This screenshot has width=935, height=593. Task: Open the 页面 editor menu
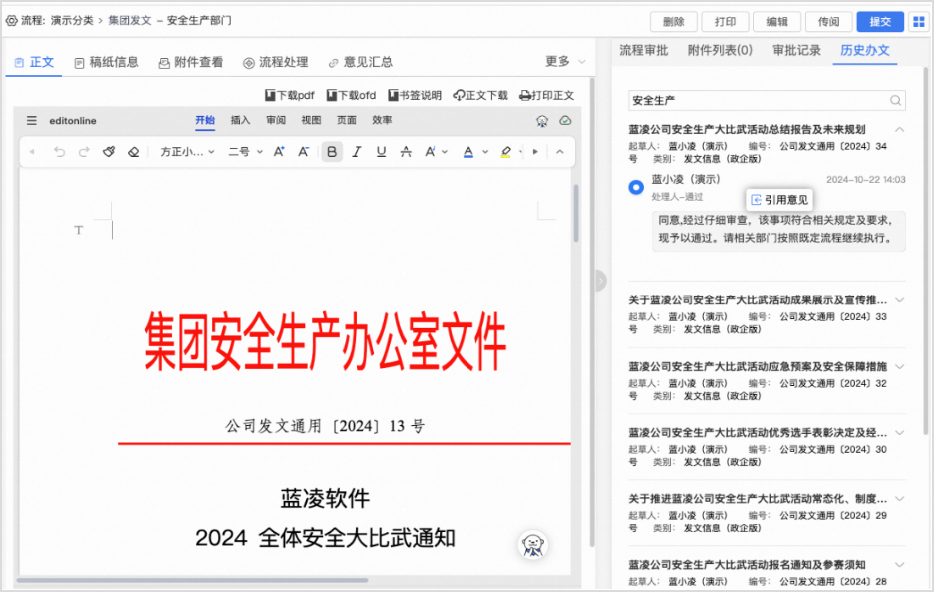point(346,121)
